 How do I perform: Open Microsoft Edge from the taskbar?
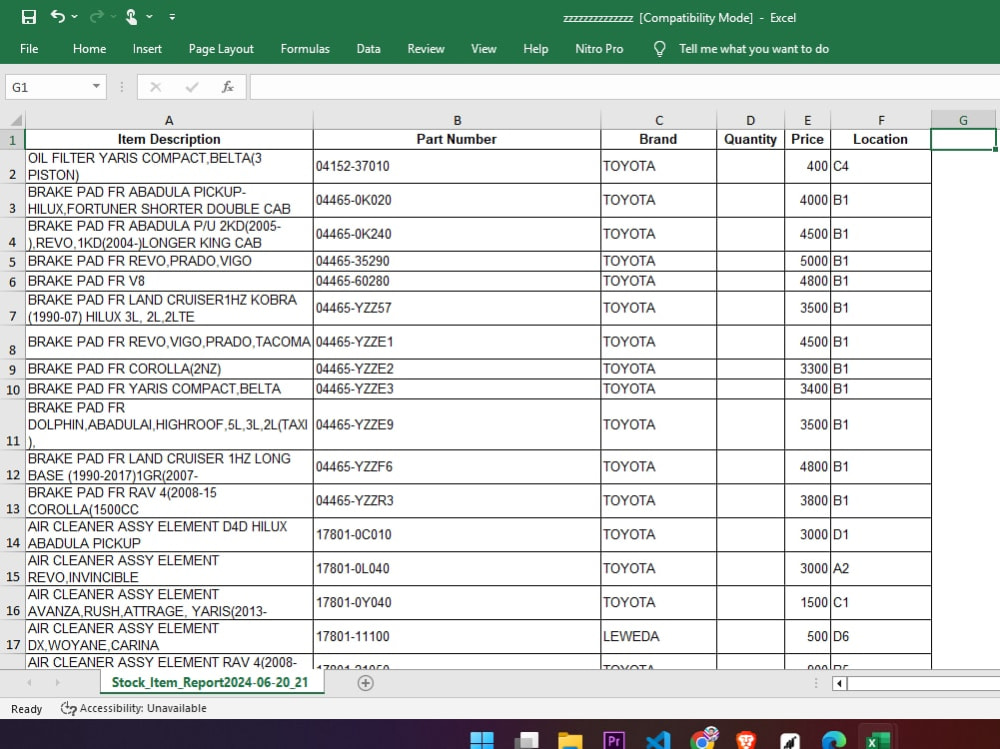[x=834, y=740]
